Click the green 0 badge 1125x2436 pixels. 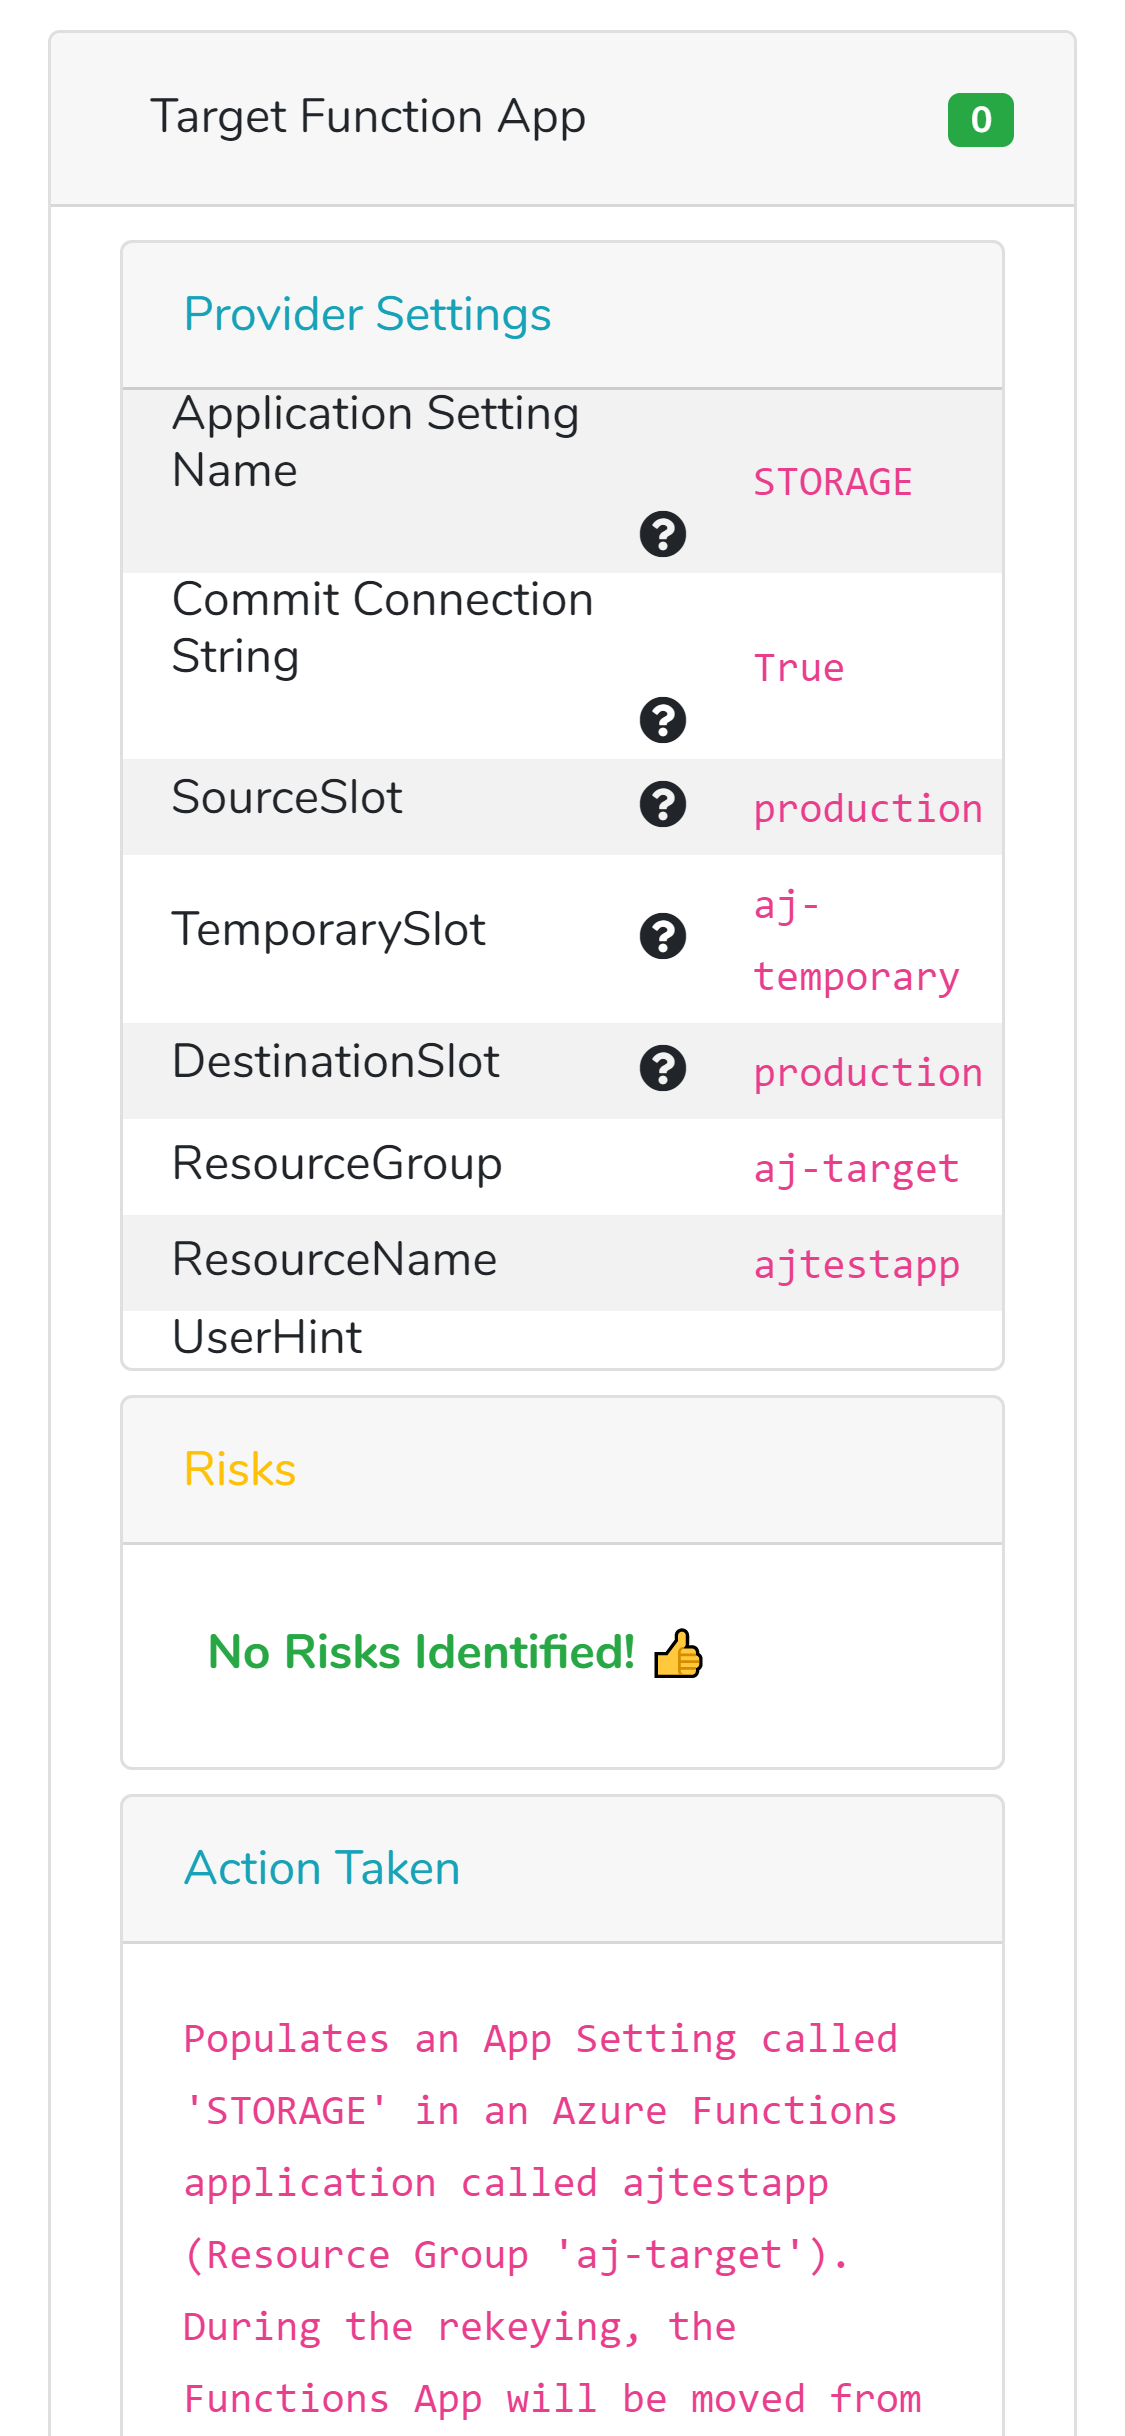click(980, 120)
